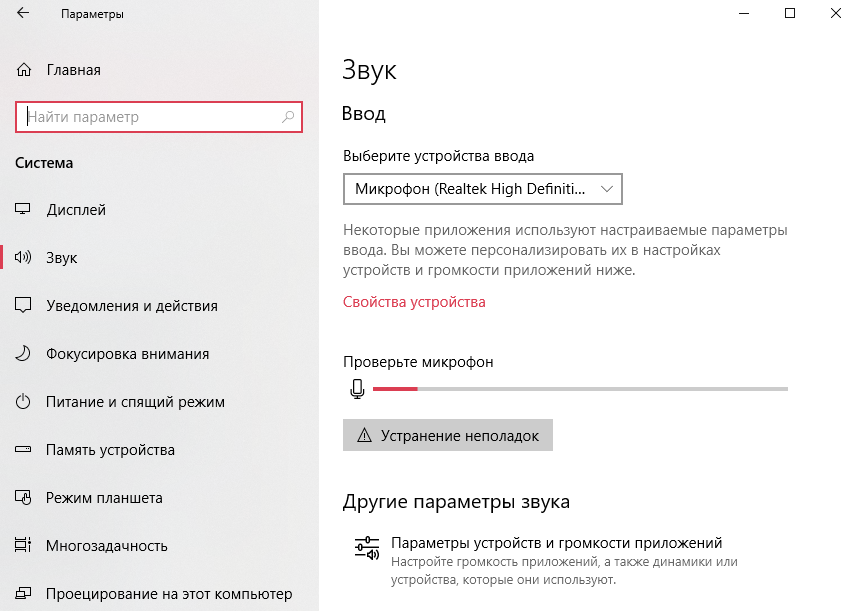The height and width of the screenshot is (611, 853).
Task: Click the Storage drive icon
Action: click(23, 449)
